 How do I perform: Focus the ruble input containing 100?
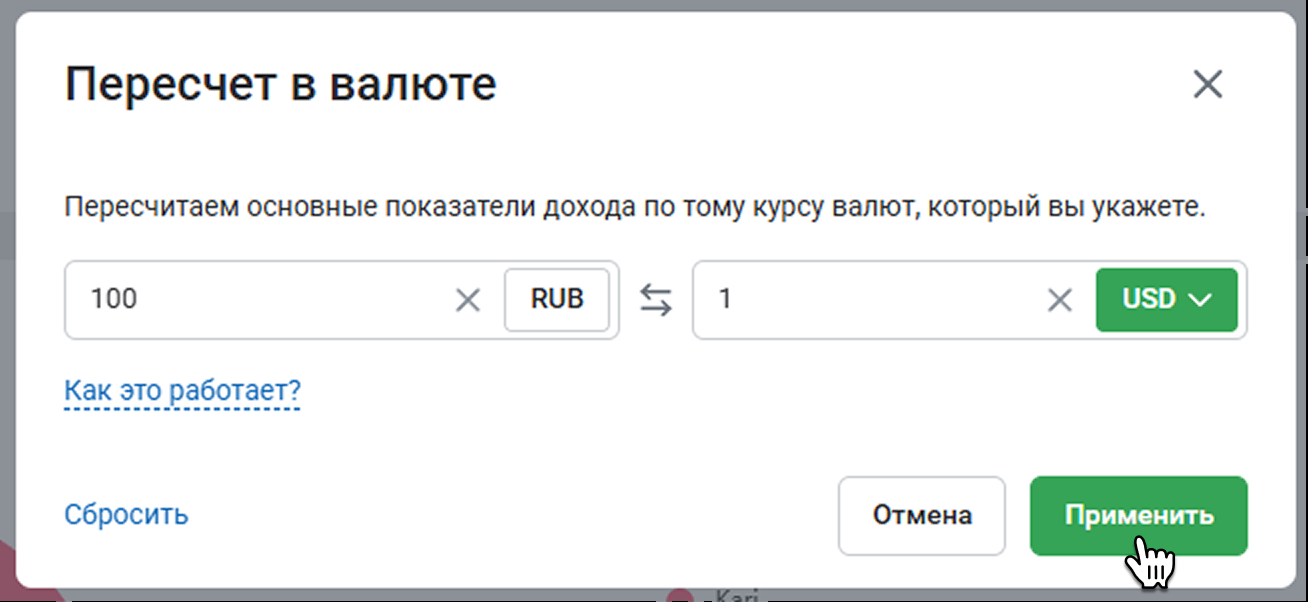(260, 299)
